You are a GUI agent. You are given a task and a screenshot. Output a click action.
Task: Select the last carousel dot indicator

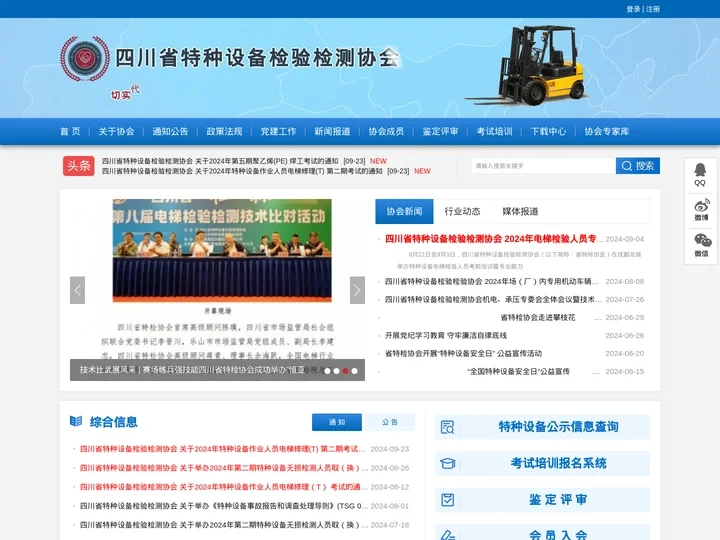click(354, 371)
